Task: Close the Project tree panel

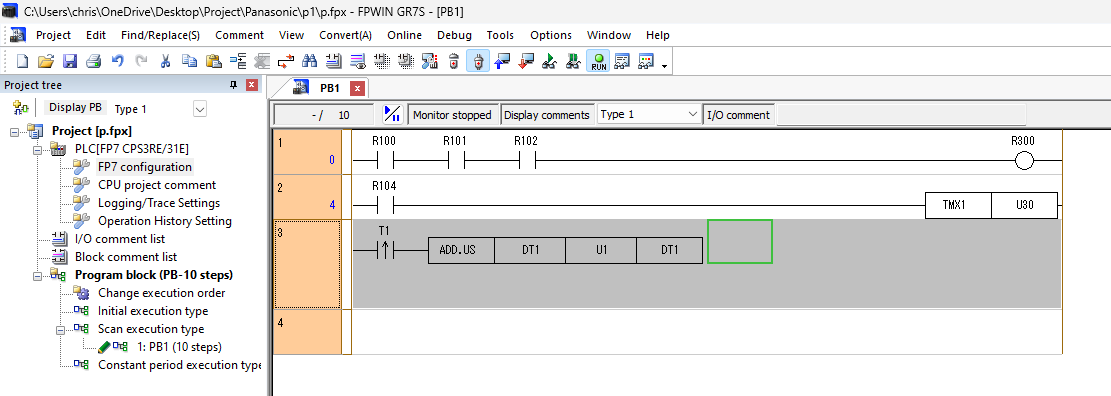Action: 252,85
